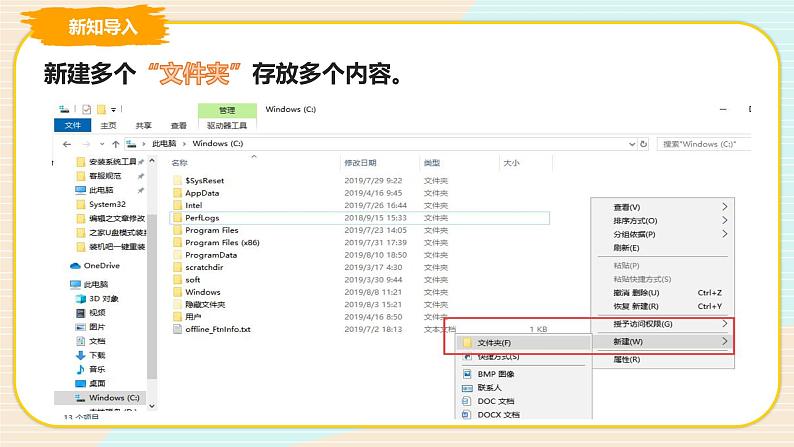This screenshot has height=447, width=794.
Task: Choose 刷新(E) in context menu
Action: click(662, 248)
